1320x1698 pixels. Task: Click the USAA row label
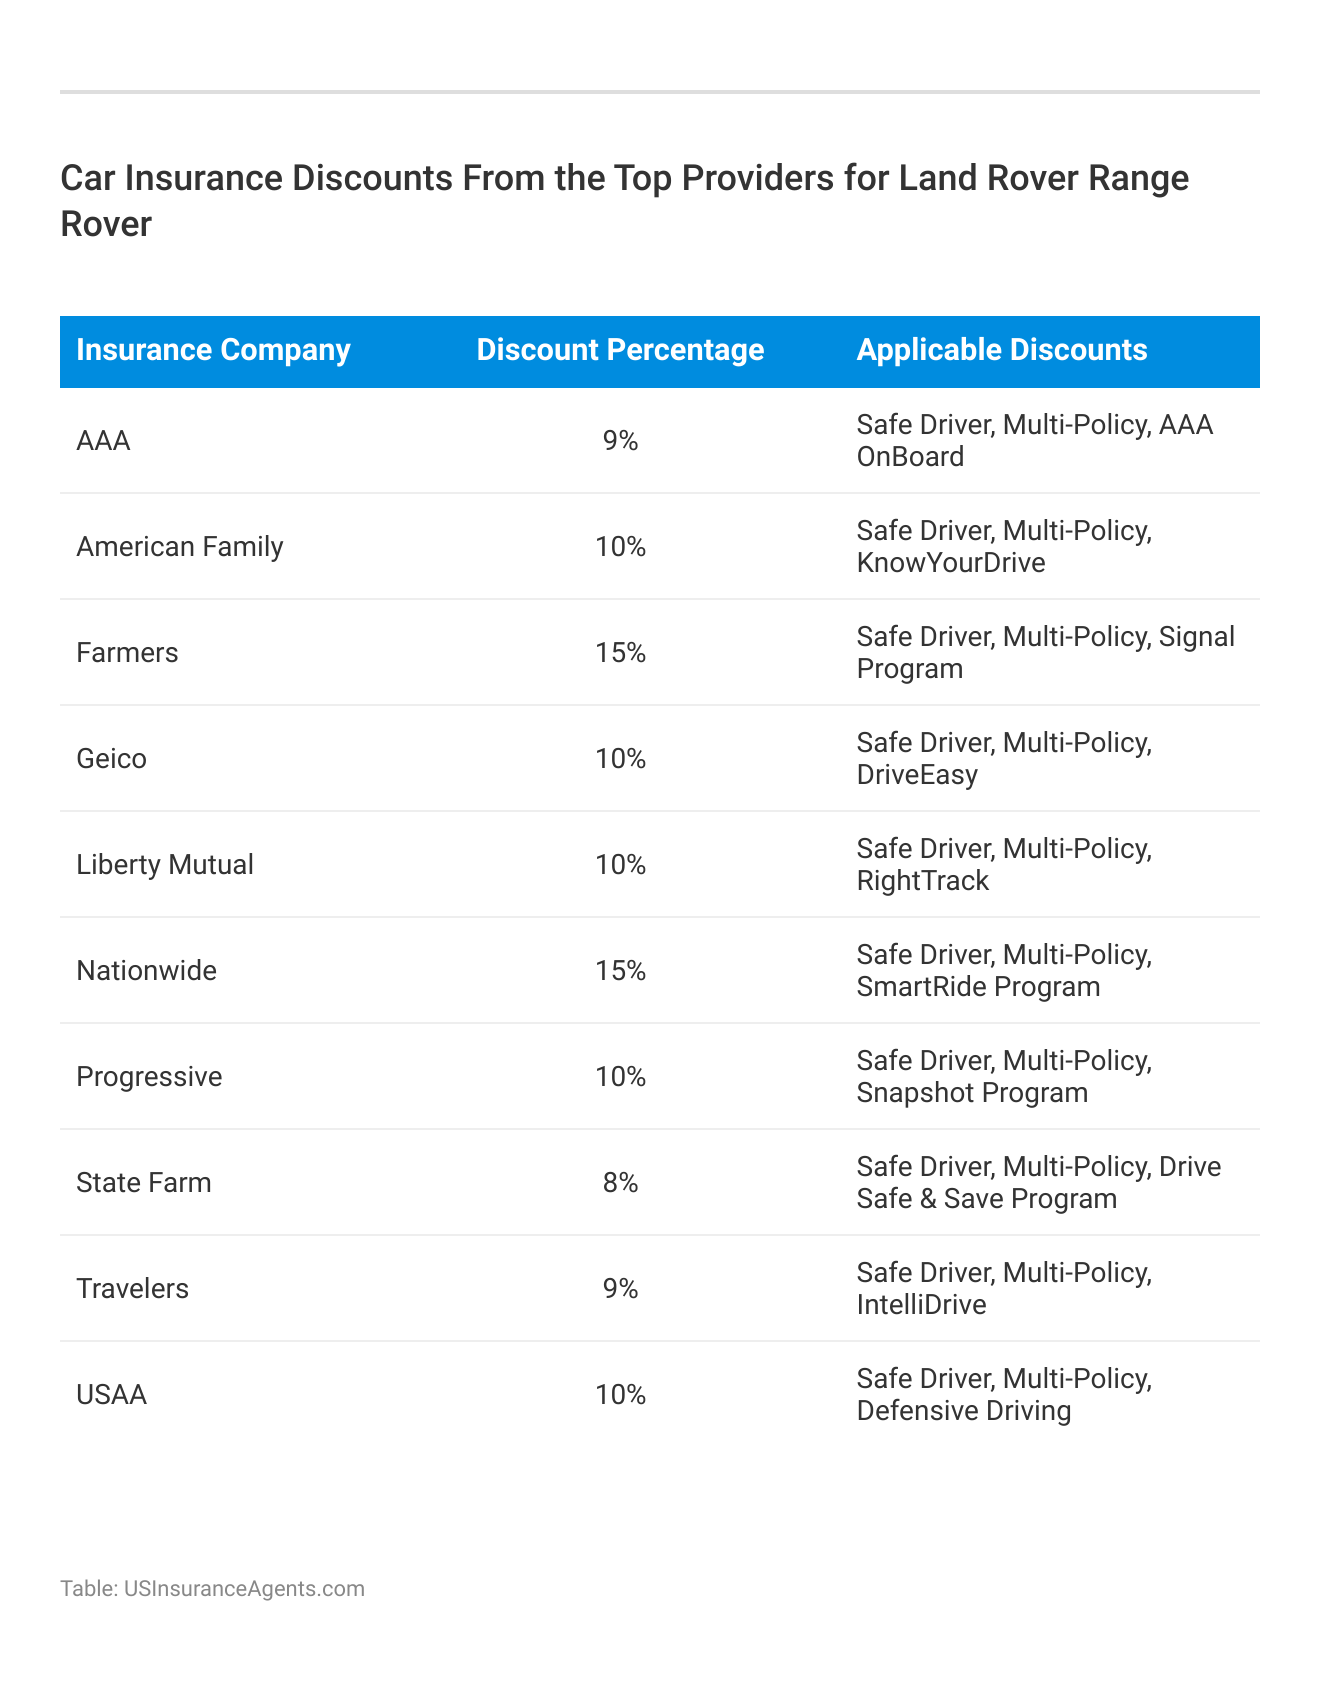tap(111, 1395)
